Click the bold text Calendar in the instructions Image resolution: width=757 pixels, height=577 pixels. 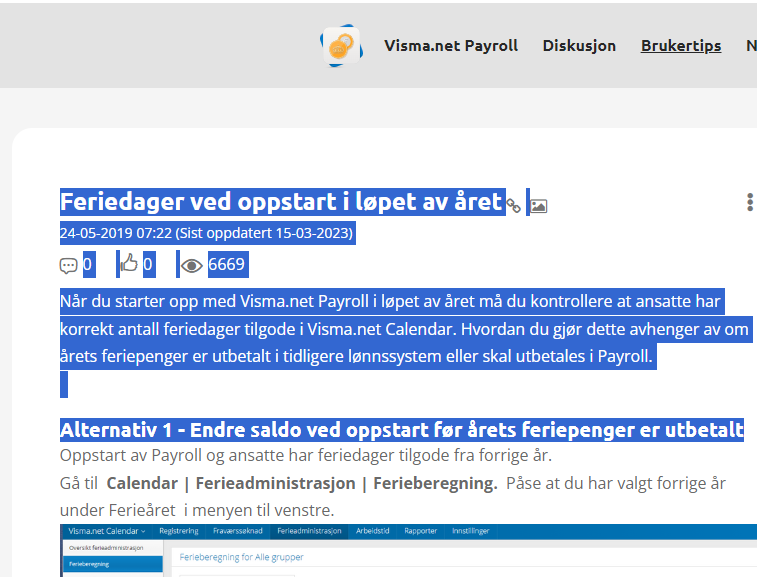[x=142, y=483]
